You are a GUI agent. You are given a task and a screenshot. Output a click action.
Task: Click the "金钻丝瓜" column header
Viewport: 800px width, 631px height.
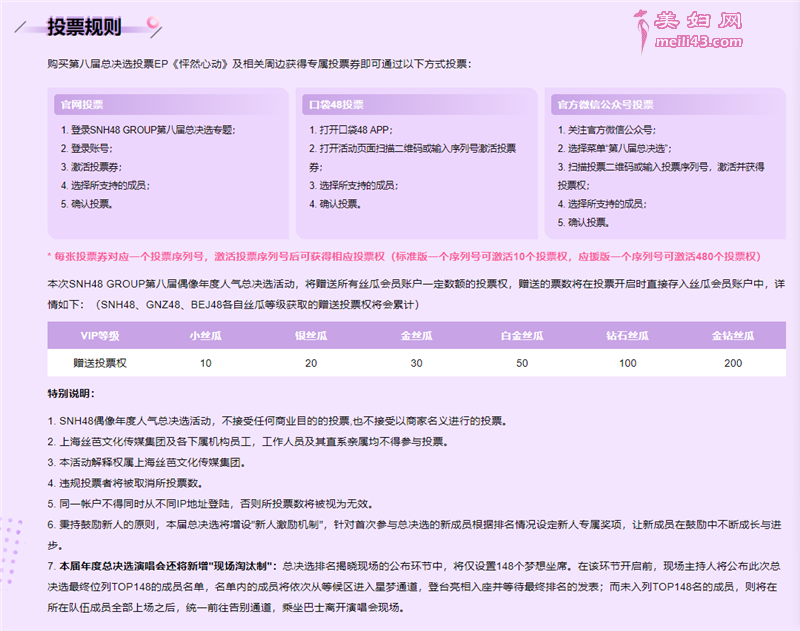[x=733, y=336]
